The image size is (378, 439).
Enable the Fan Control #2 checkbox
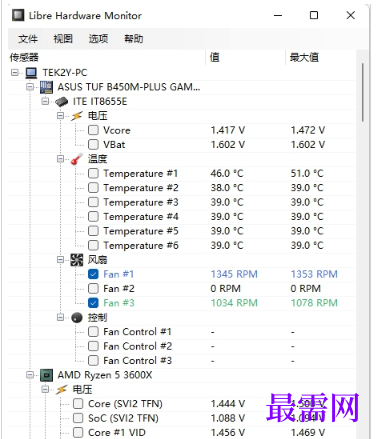point(93,346)
